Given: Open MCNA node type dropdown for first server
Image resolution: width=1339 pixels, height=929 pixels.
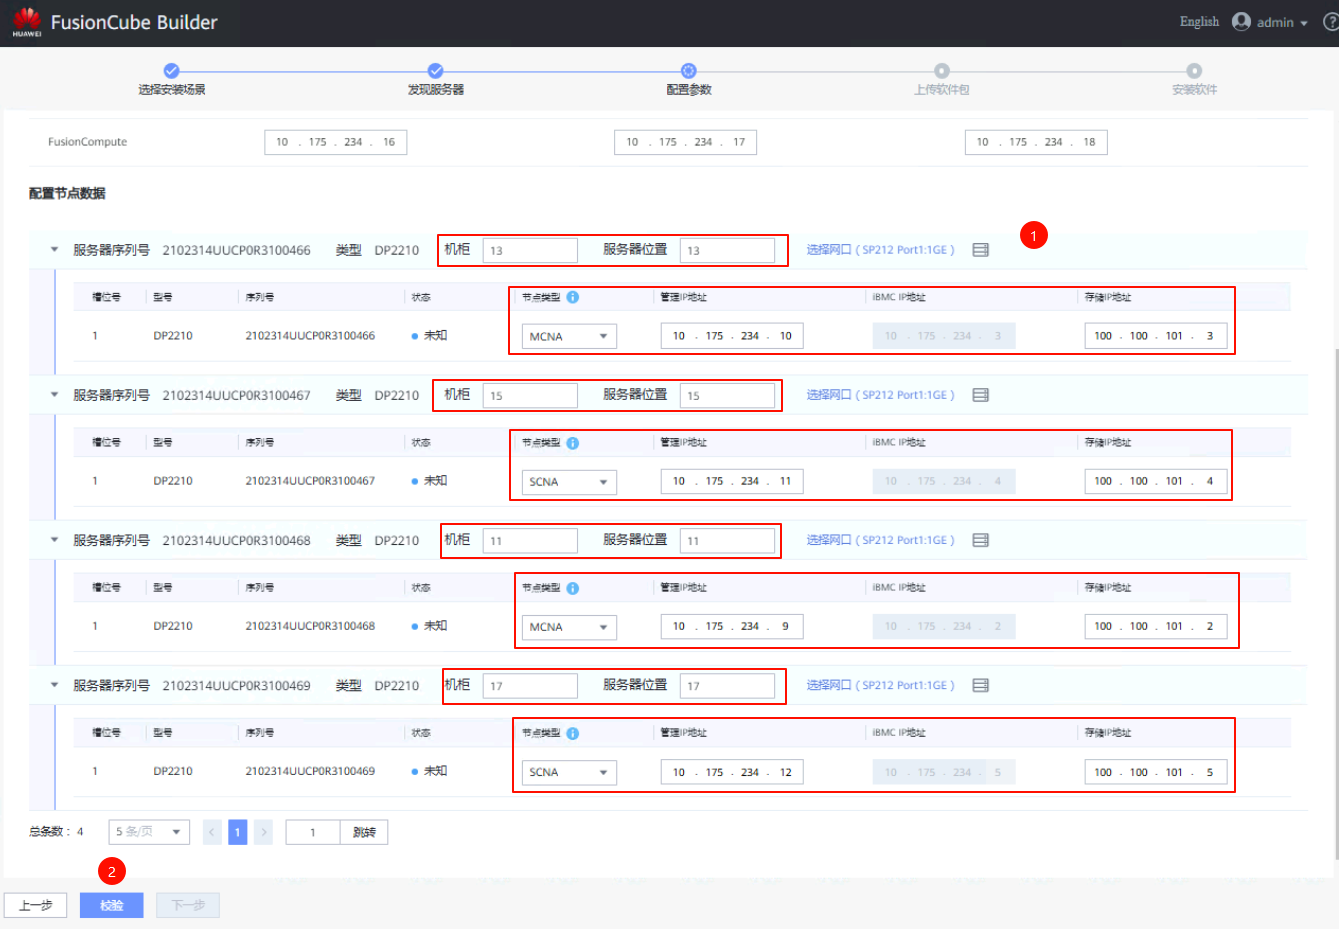Looking at the screenshot, I should pos(568,337).
